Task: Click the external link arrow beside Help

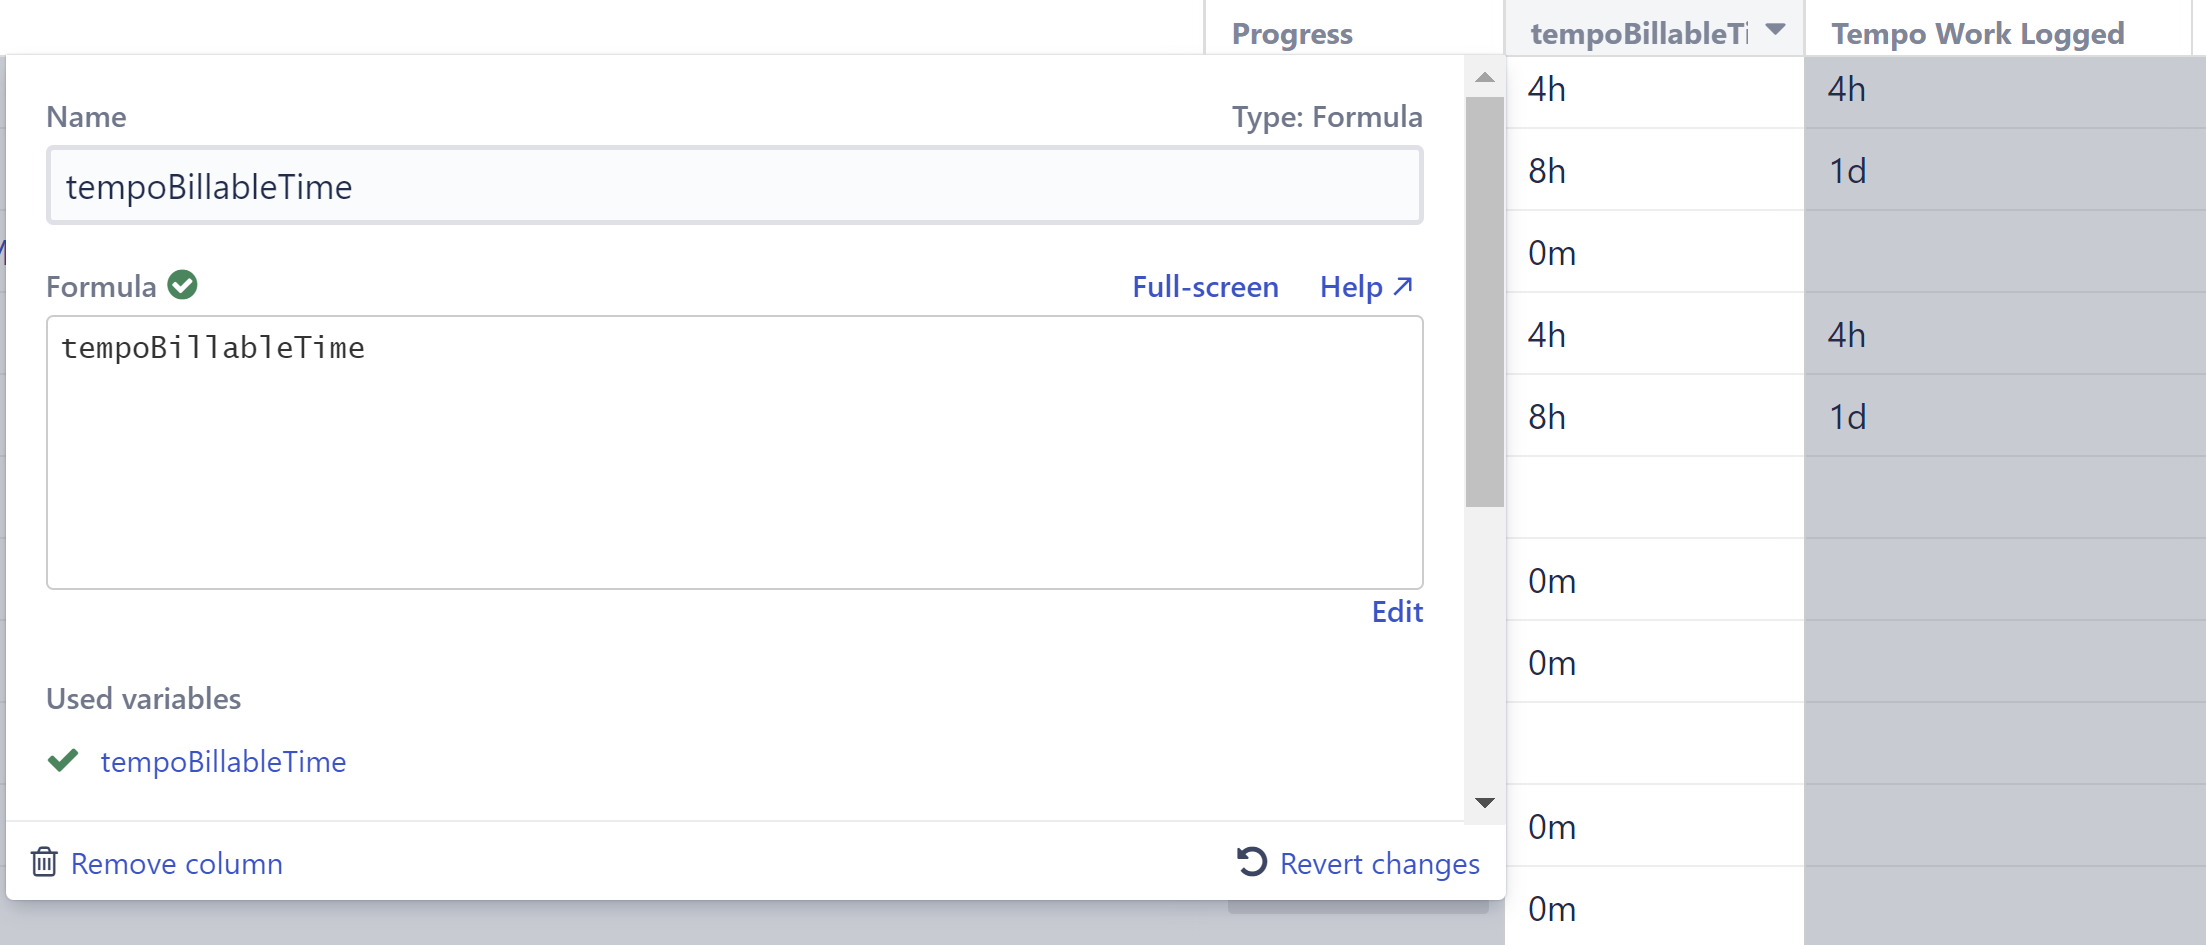Action: tap(1402, 286)
